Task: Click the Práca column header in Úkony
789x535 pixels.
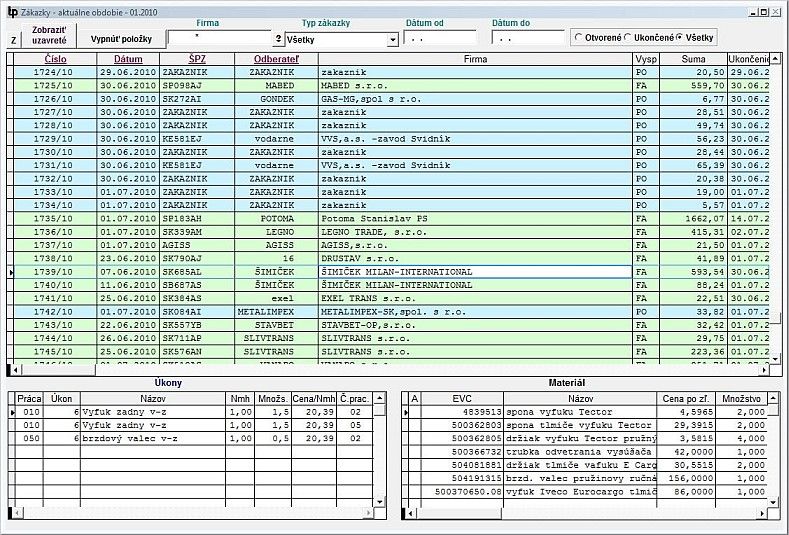Action: [29, 399]
